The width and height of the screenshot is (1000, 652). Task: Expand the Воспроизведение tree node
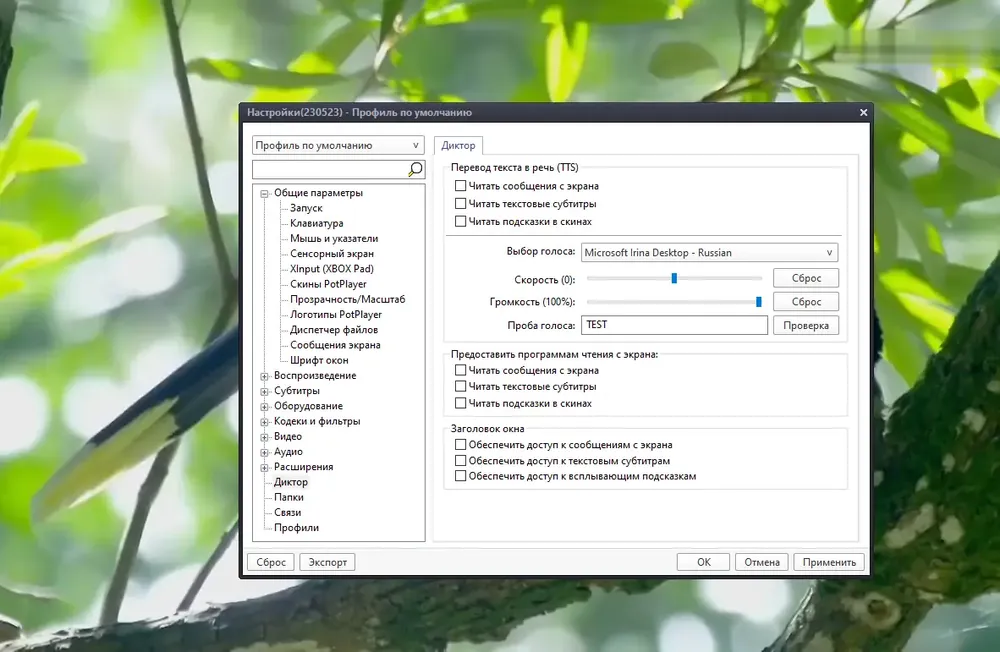[264, 376]
